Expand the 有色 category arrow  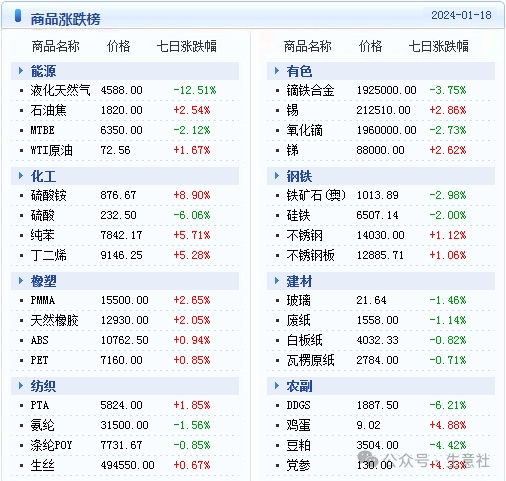(277, 71)
